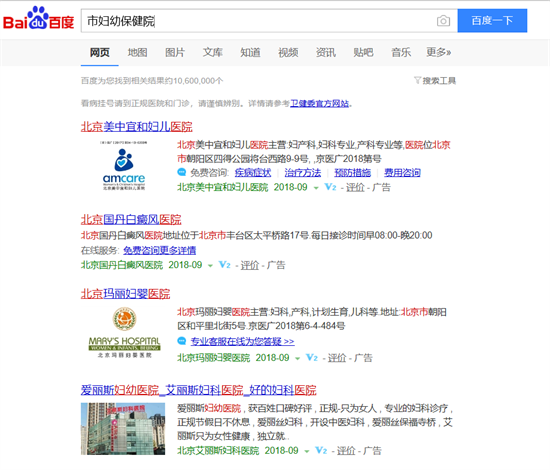This screenshot has height=470, width=550.
Task: Click V2 badge in 艾丽斯妇科 result
Action: pos(321,450)
